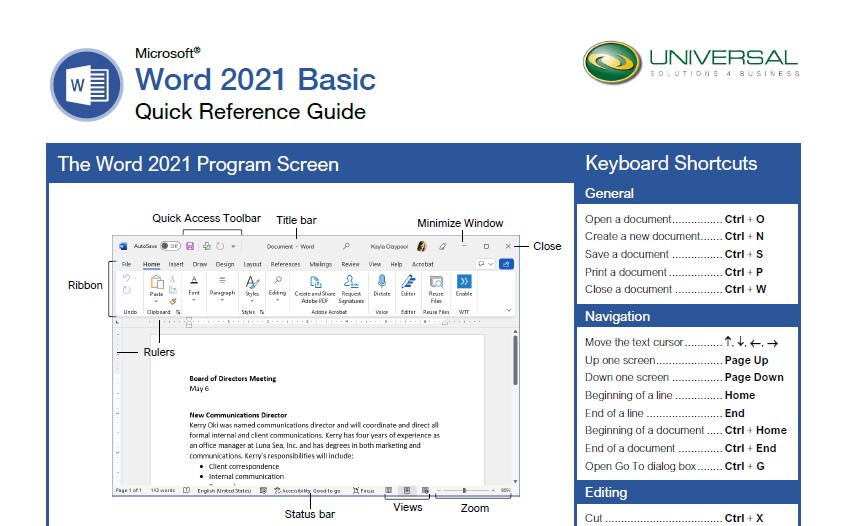
Task: Click the Redo icon in the Quick Access Toolbar
Action: click(220, 246)
